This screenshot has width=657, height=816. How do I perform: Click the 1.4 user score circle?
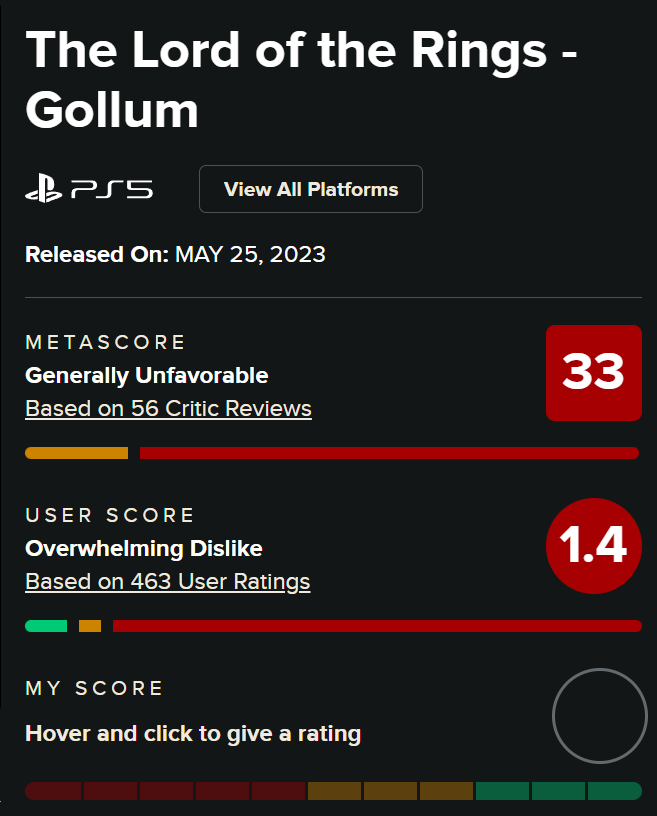593,546
